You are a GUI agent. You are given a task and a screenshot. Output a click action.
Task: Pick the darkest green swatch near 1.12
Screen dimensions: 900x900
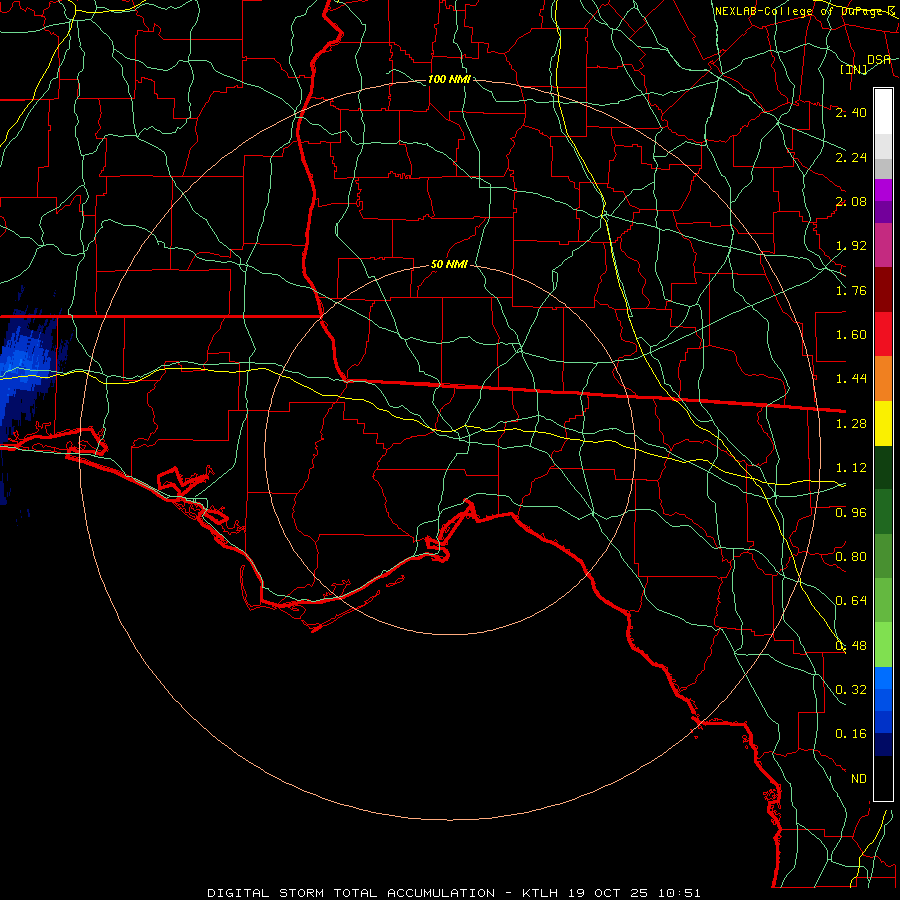[883, 468]
